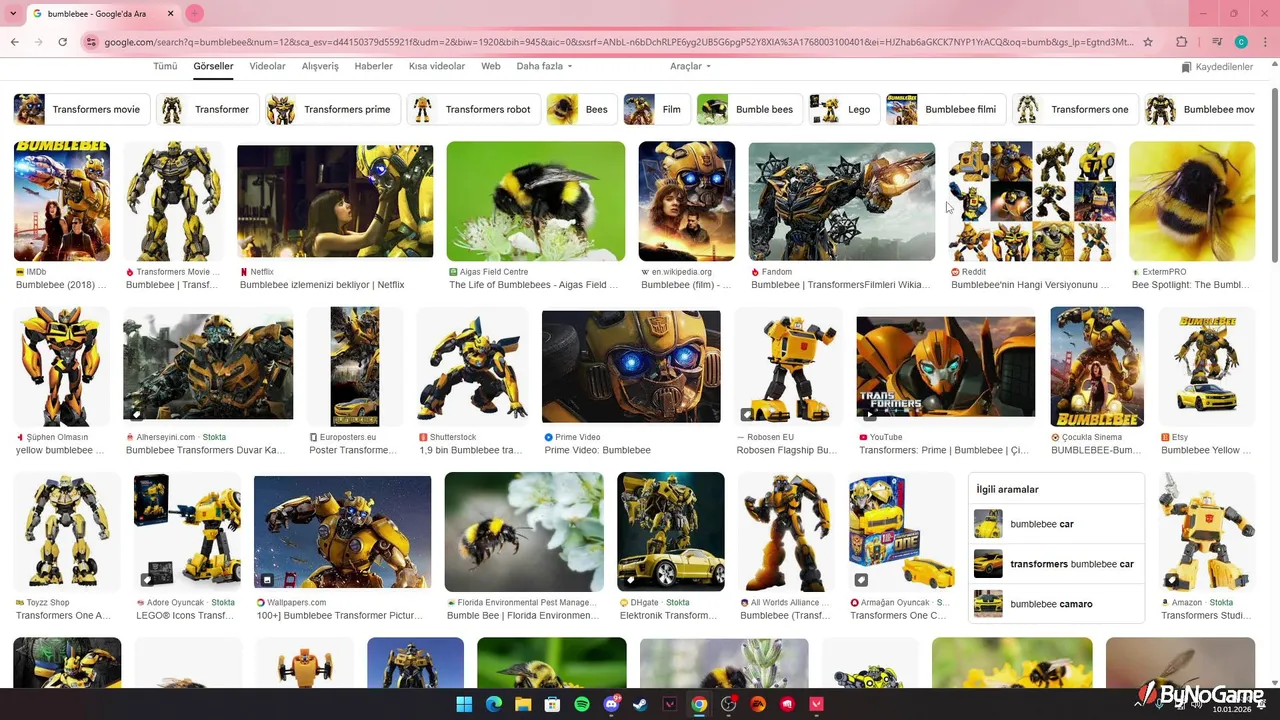Screen dimensions: 1280x720
Task: Open the Shutterstock bumblebee image
Action: [472, 367]
